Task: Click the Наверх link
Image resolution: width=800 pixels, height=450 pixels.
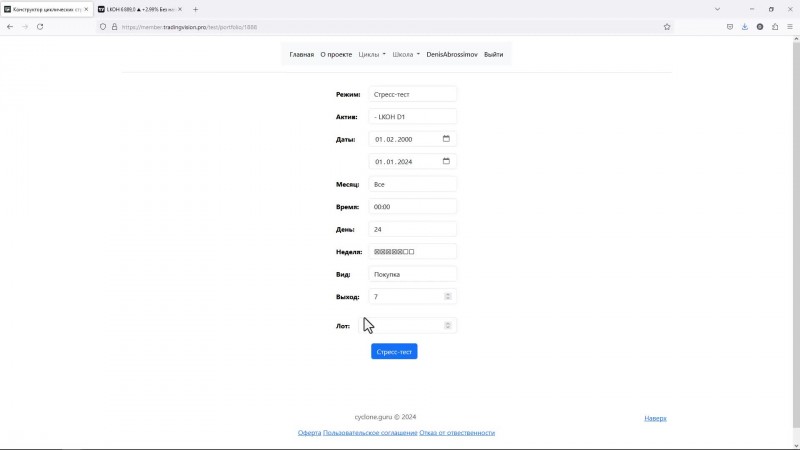Action: click(x=655, y=418)
